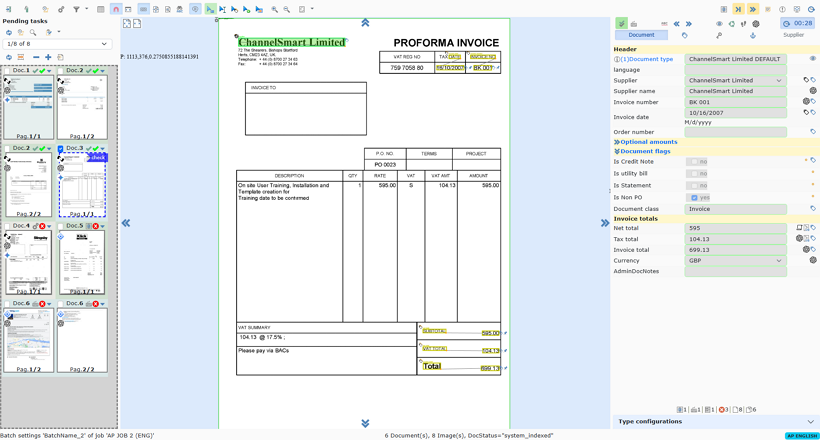
Task: Click the refresh icon under Pending tasks
Action: (8, 32)
